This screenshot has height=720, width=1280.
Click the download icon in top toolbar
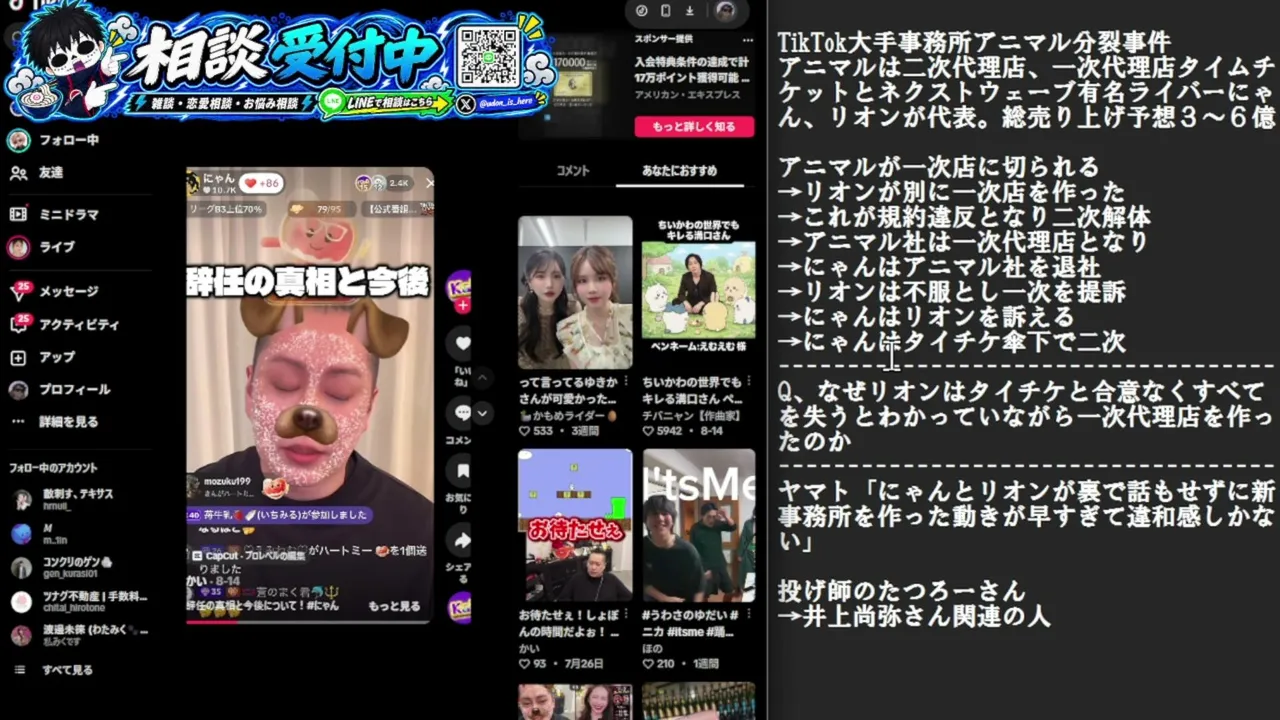[690, 11]
